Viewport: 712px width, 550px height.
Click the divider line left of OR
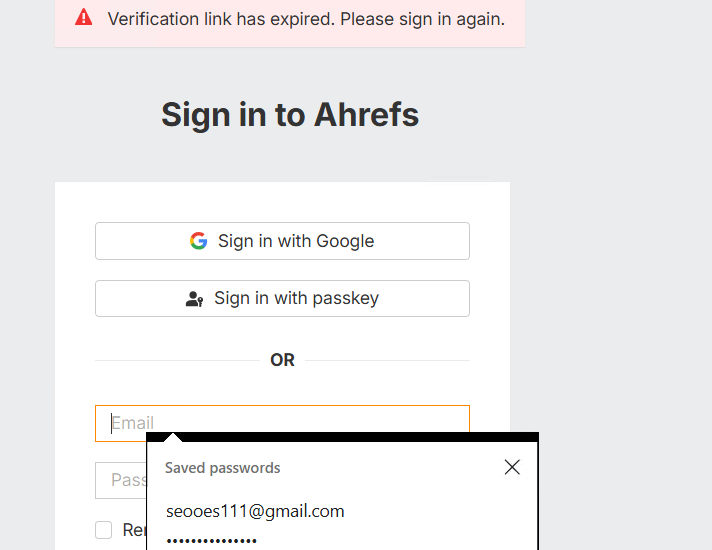(x=175, y=360)
